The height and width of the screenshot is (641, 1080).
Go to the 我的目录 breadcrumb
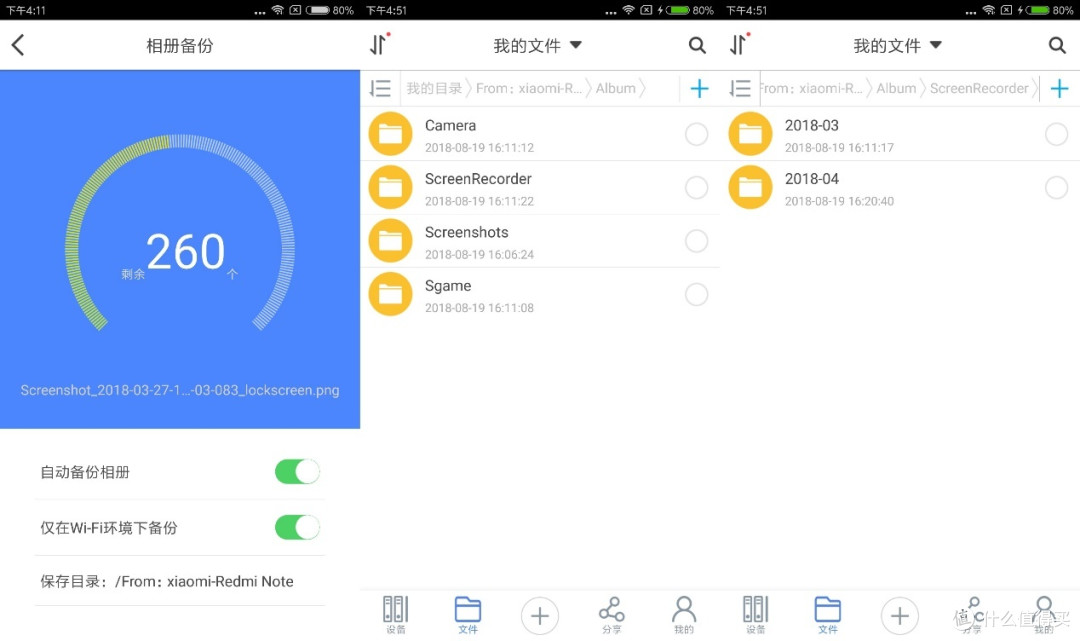coord(434,88)
